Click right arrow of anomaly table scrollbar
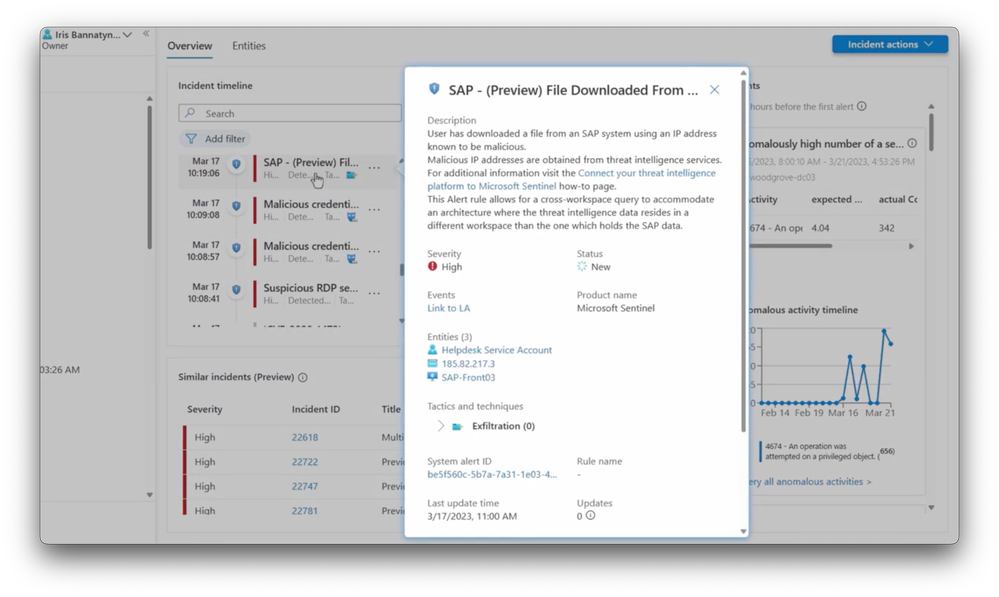 [x=911, y=246]
